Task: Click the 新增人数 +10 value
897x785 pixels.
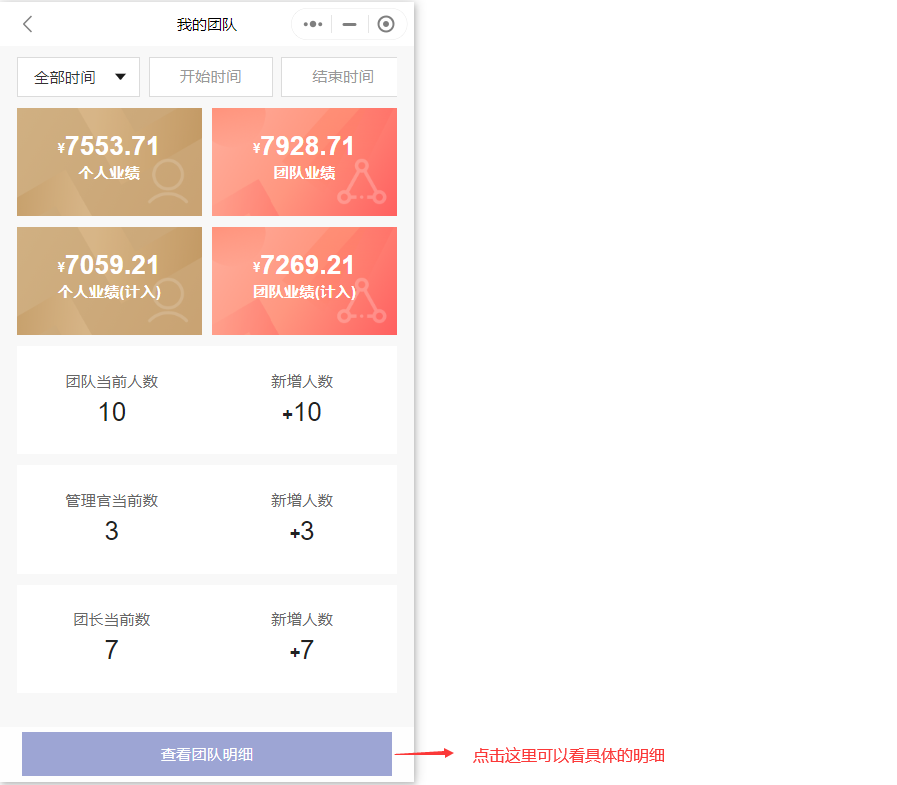Action: click(x=302, y=412)
